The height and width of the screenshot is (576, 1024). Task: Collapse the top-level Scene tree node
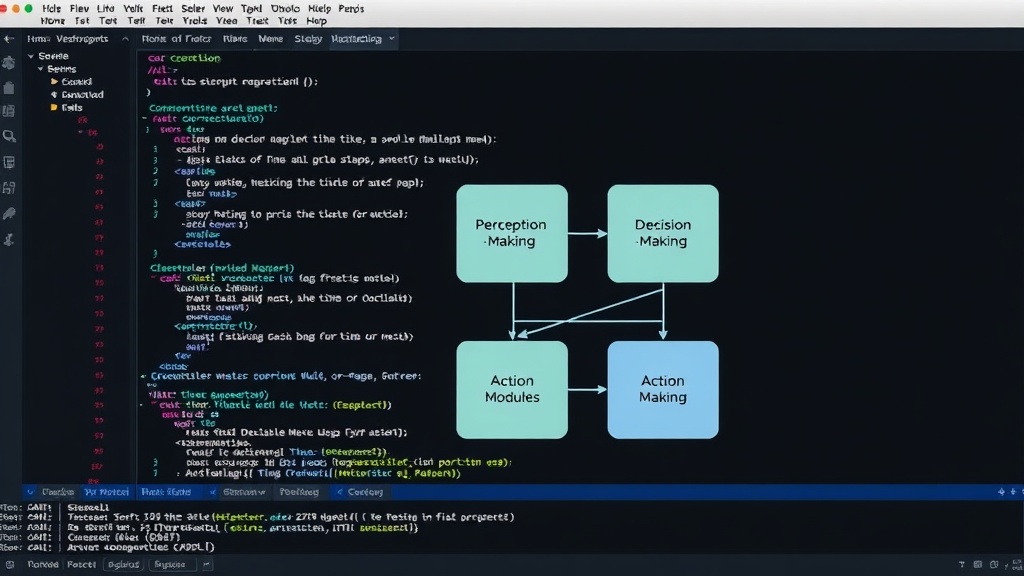click(31, 56)
